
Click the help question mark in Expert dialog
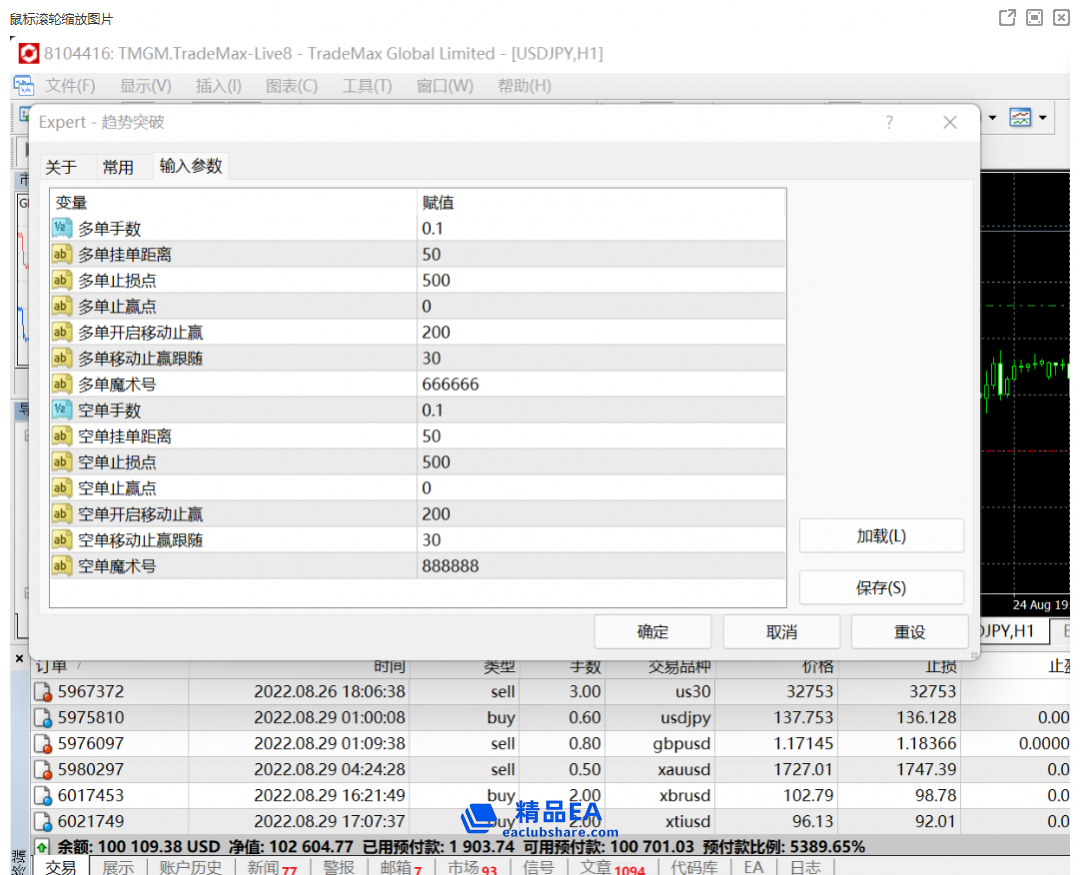pos(889,122)
